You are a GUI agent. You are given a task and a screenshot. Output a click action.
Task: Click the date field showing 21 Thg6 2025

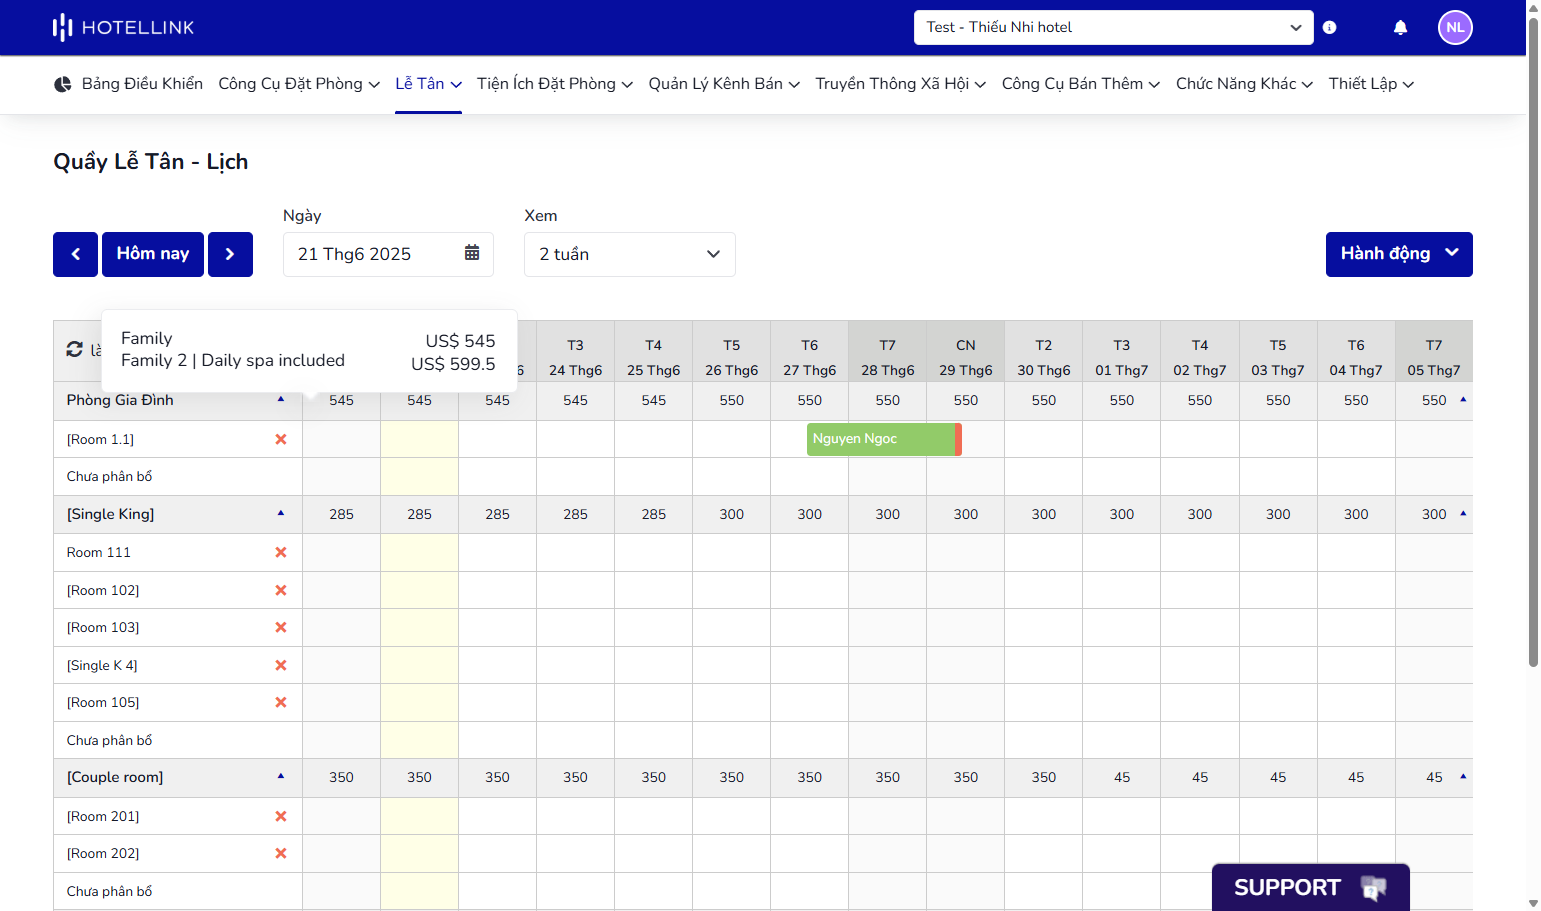pyautogui.click(x=388, y=254)
